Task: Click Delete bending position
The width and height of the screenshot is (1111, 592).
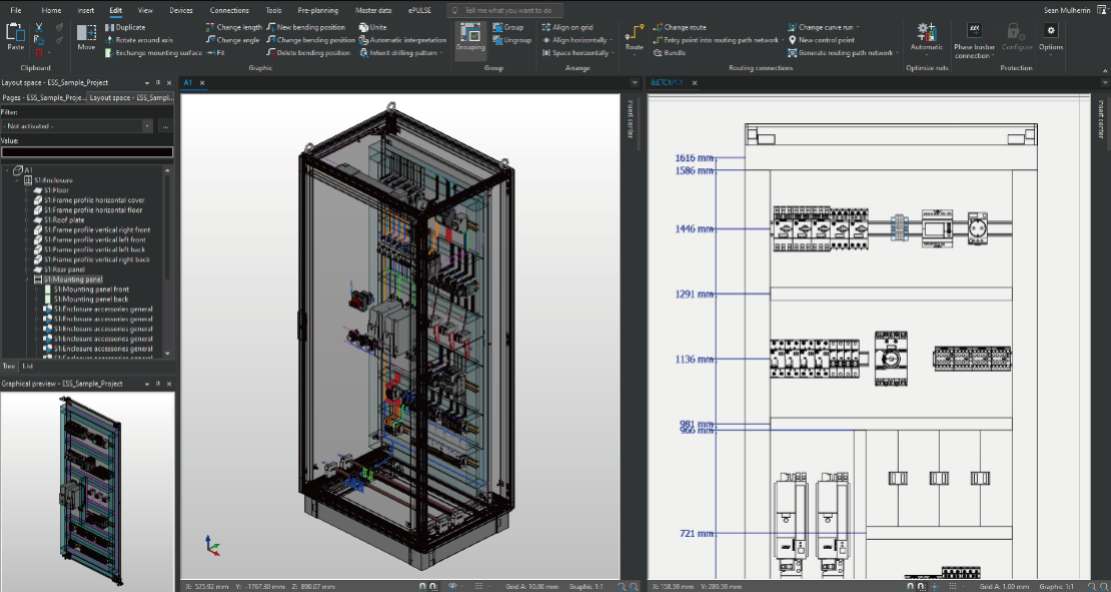Action: point(308,52)
